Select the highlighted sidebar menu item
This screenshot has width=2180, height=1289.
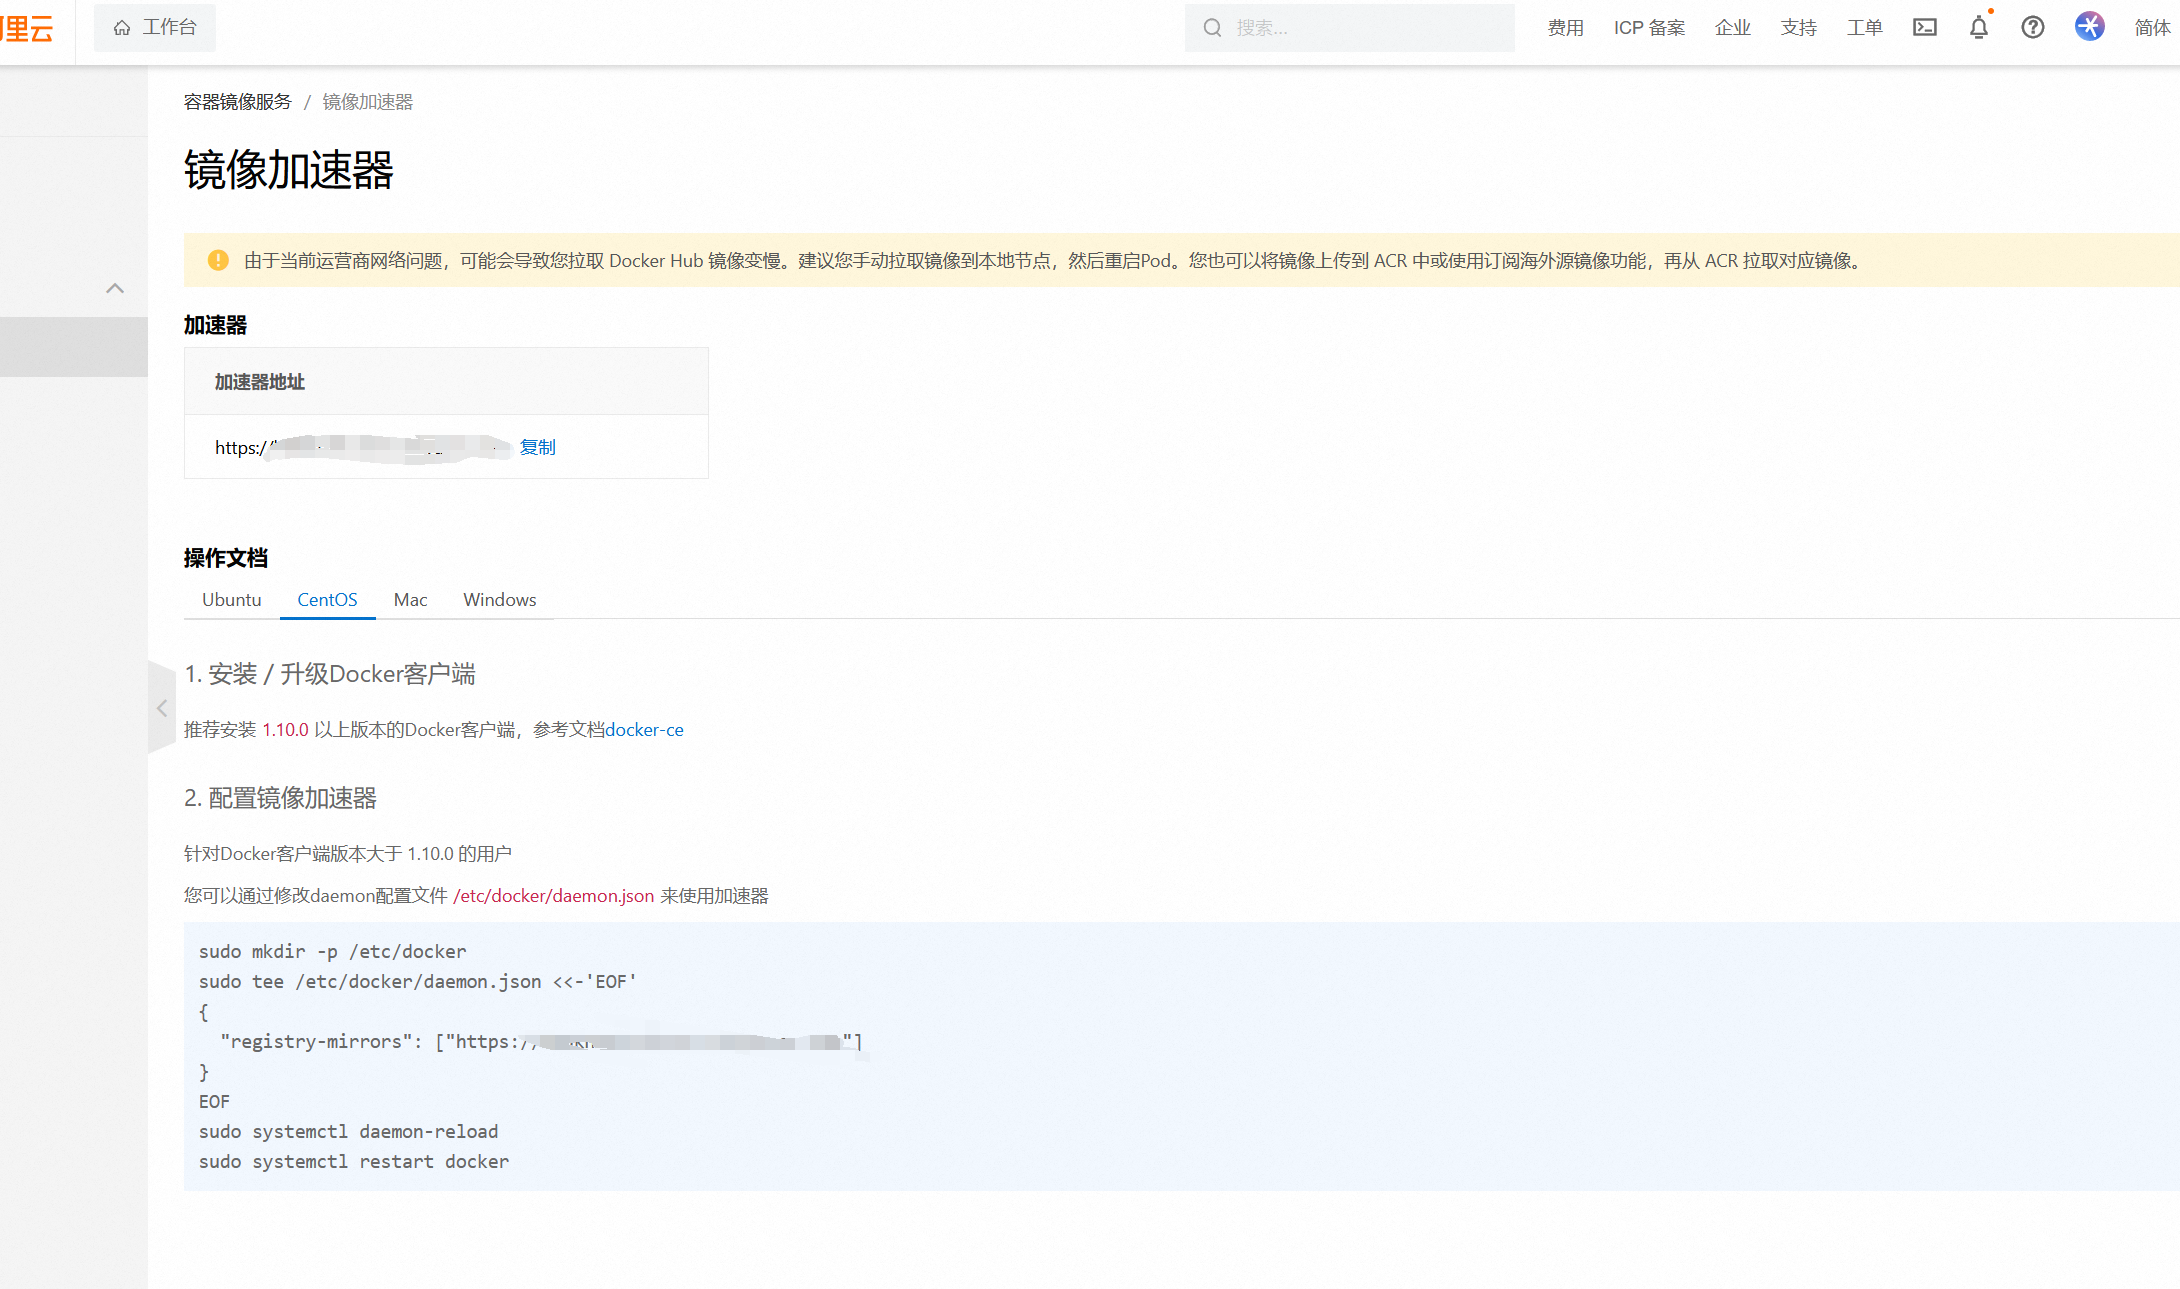[x=74, y=347]
